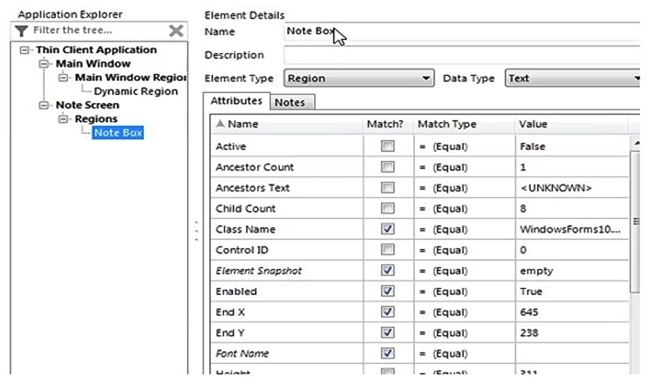649x384 pixels.
Task: Click the Name field containing Note Box
Action: (x=462, y=31)
